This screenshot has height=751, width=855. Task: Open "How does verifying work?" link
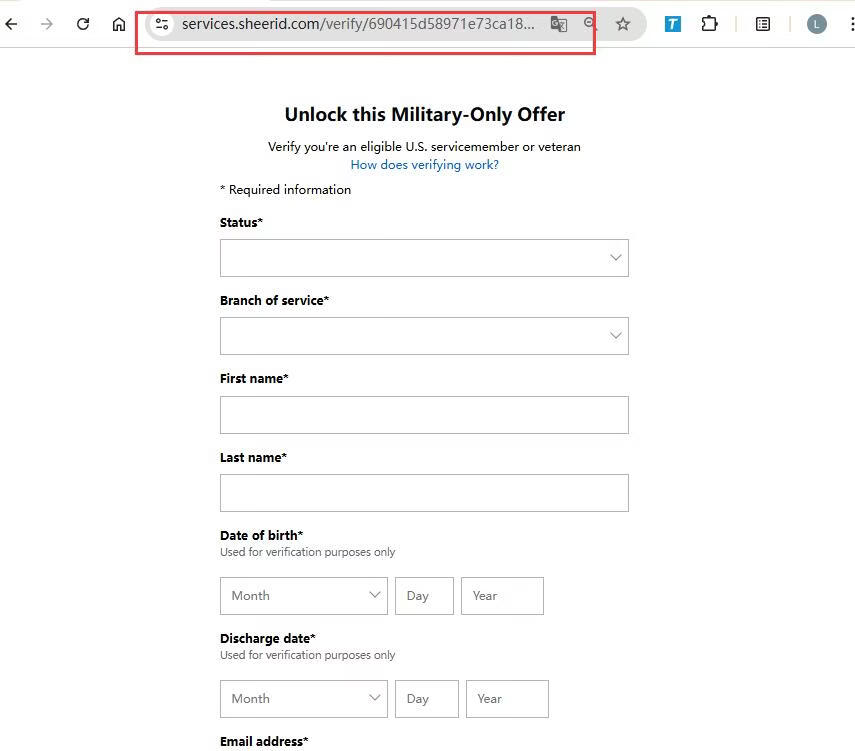424,165
